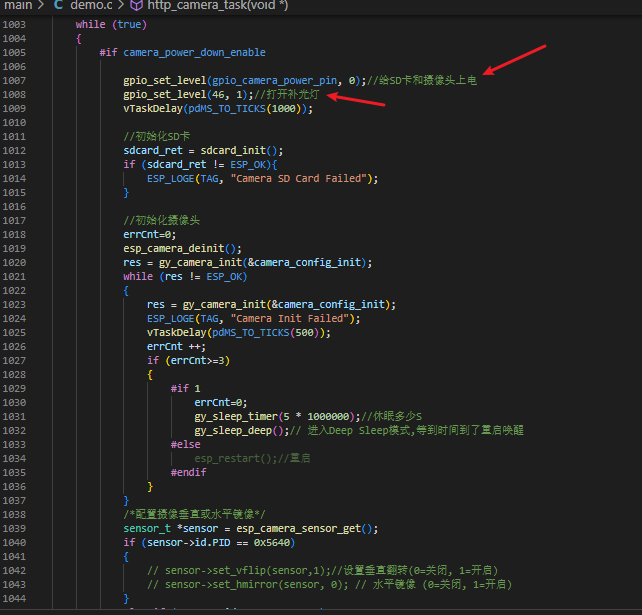Click 'errCnt ++;' statement
The width and height of the screenshot is (642, 615).
coord(176,347)
